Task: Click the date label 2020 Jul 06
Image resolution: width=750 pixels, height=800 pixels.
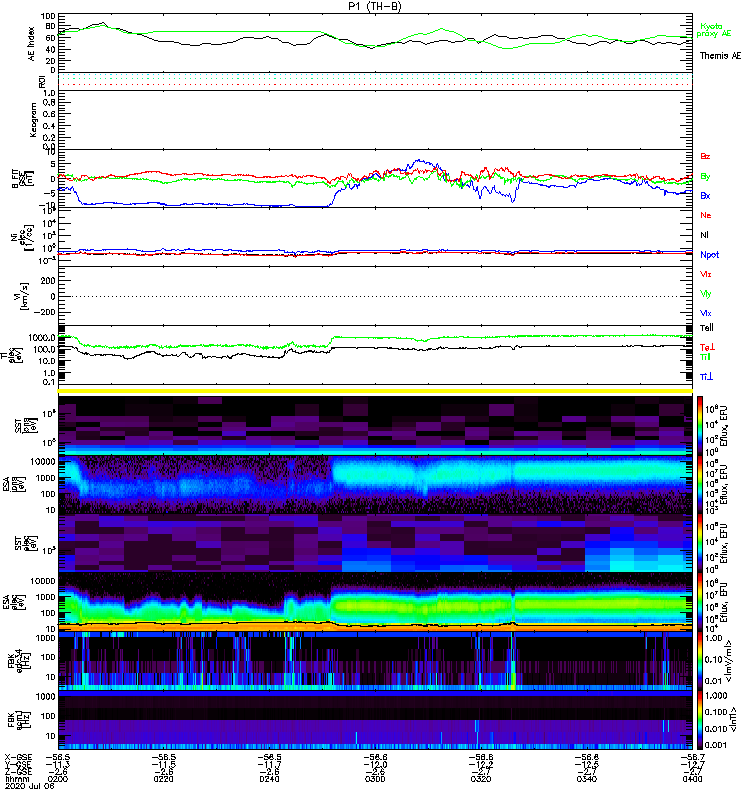Action: pyautogui.click(x=30, y=786)
